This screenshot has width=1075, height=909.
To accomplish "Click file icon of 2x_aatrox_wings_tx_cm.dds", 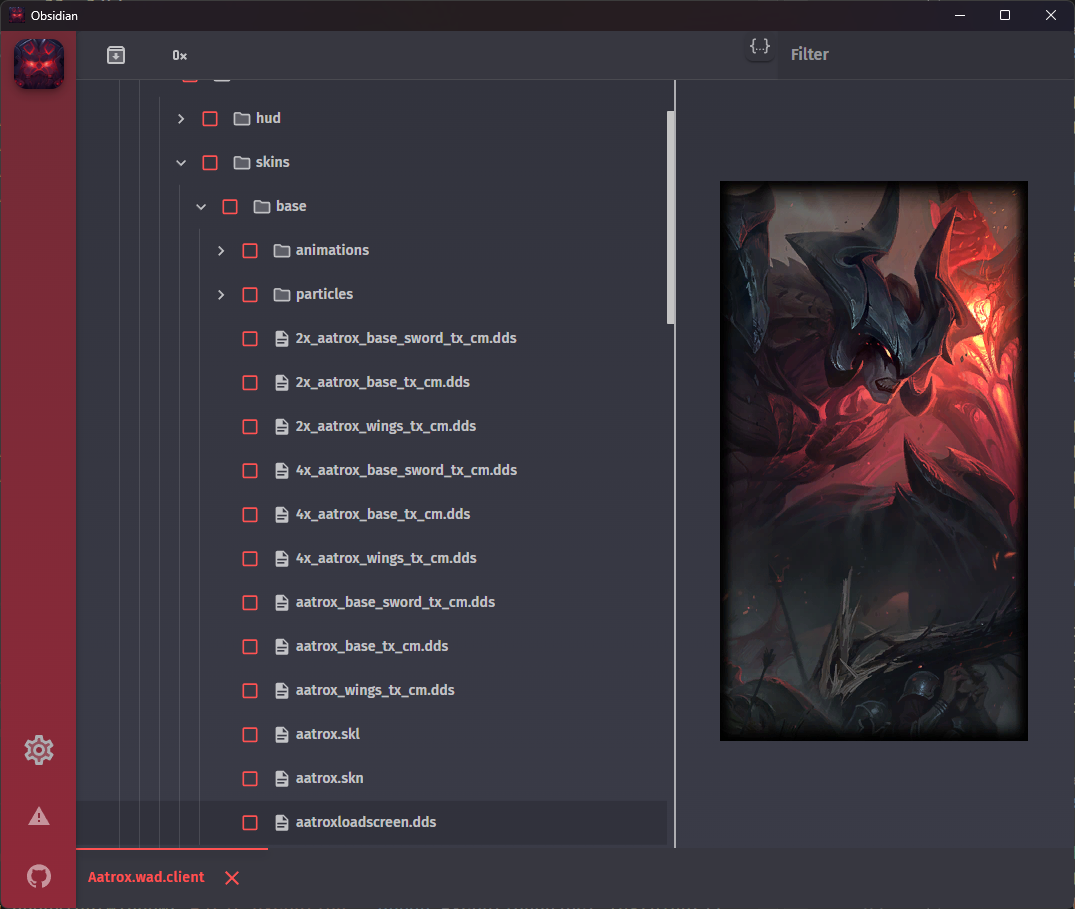I will point(281,426).
